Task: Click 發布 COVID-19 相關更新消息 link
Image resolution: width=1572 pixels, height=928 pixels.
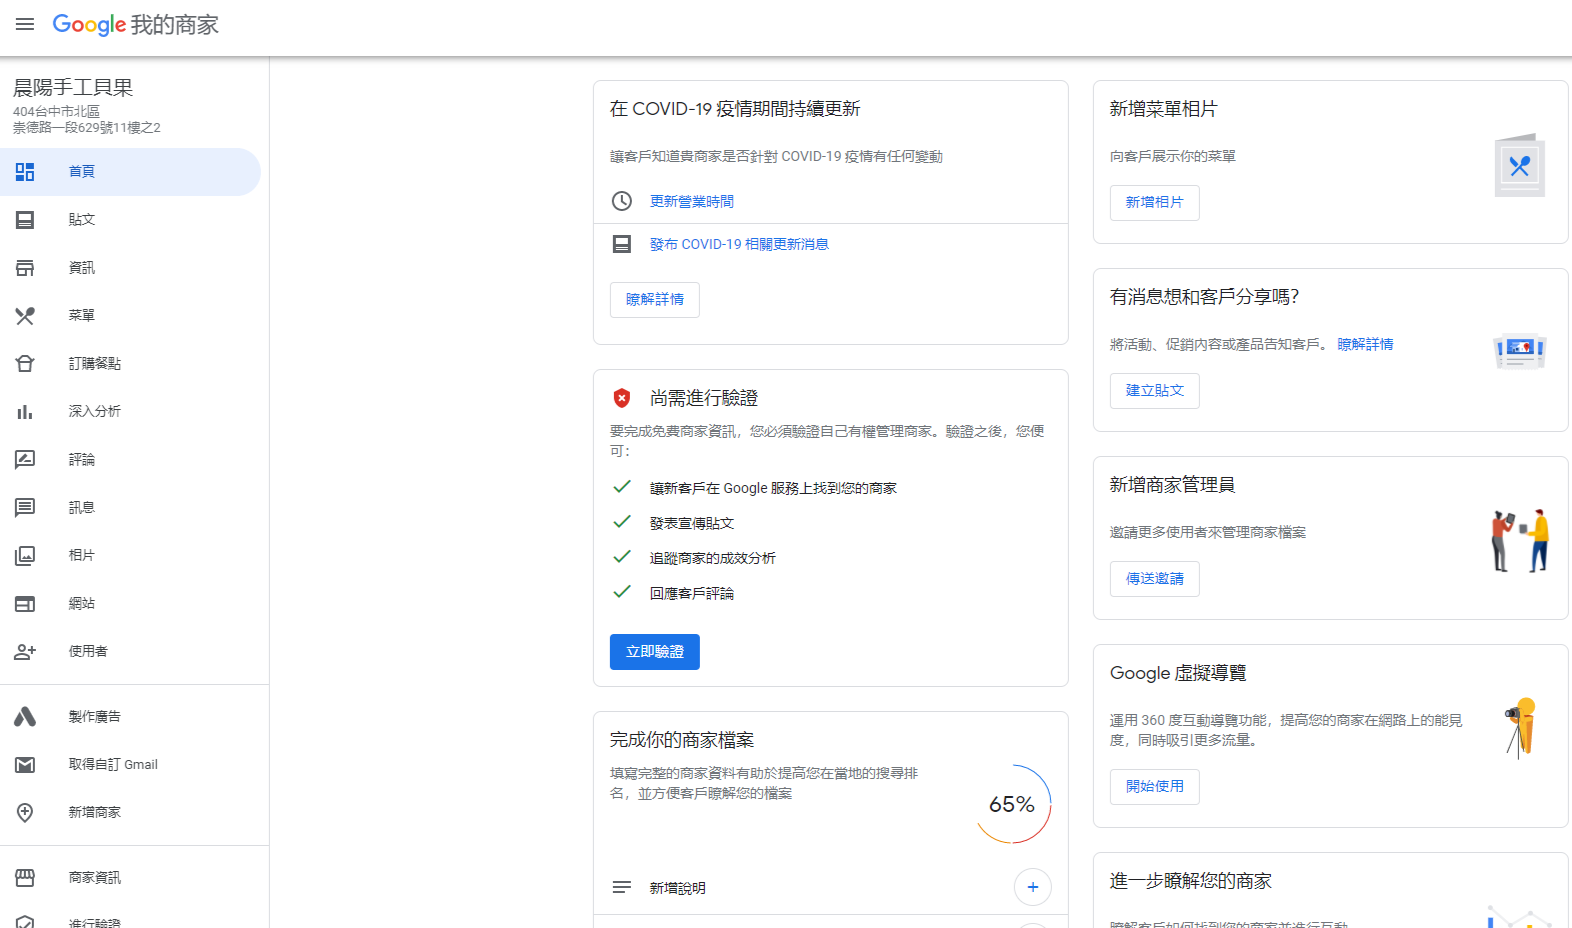Action: pyautogui.click(x=739, y=244)
